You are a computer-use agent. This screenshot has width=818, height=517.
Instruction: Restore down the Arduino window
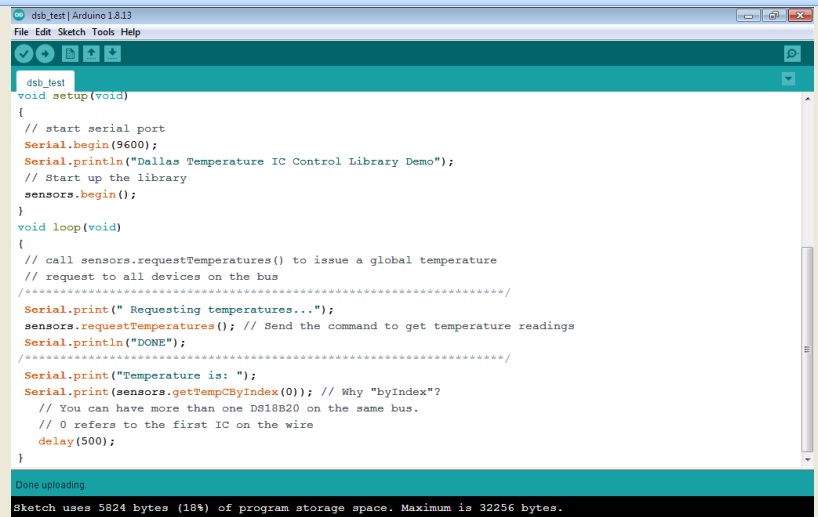[x=773, y=16]
